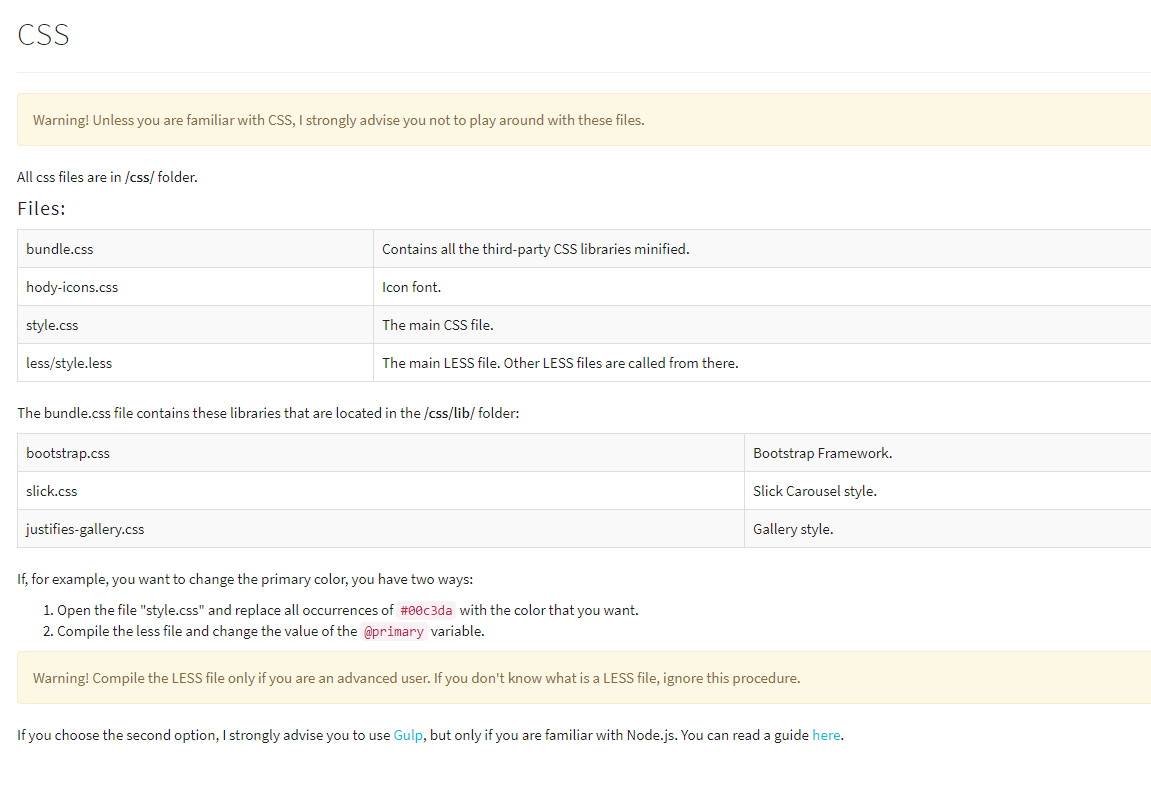The height and width of the screenshot is (786, 1151).
Task: Click the @primary variable code snippet
Action: click(393, 632)
